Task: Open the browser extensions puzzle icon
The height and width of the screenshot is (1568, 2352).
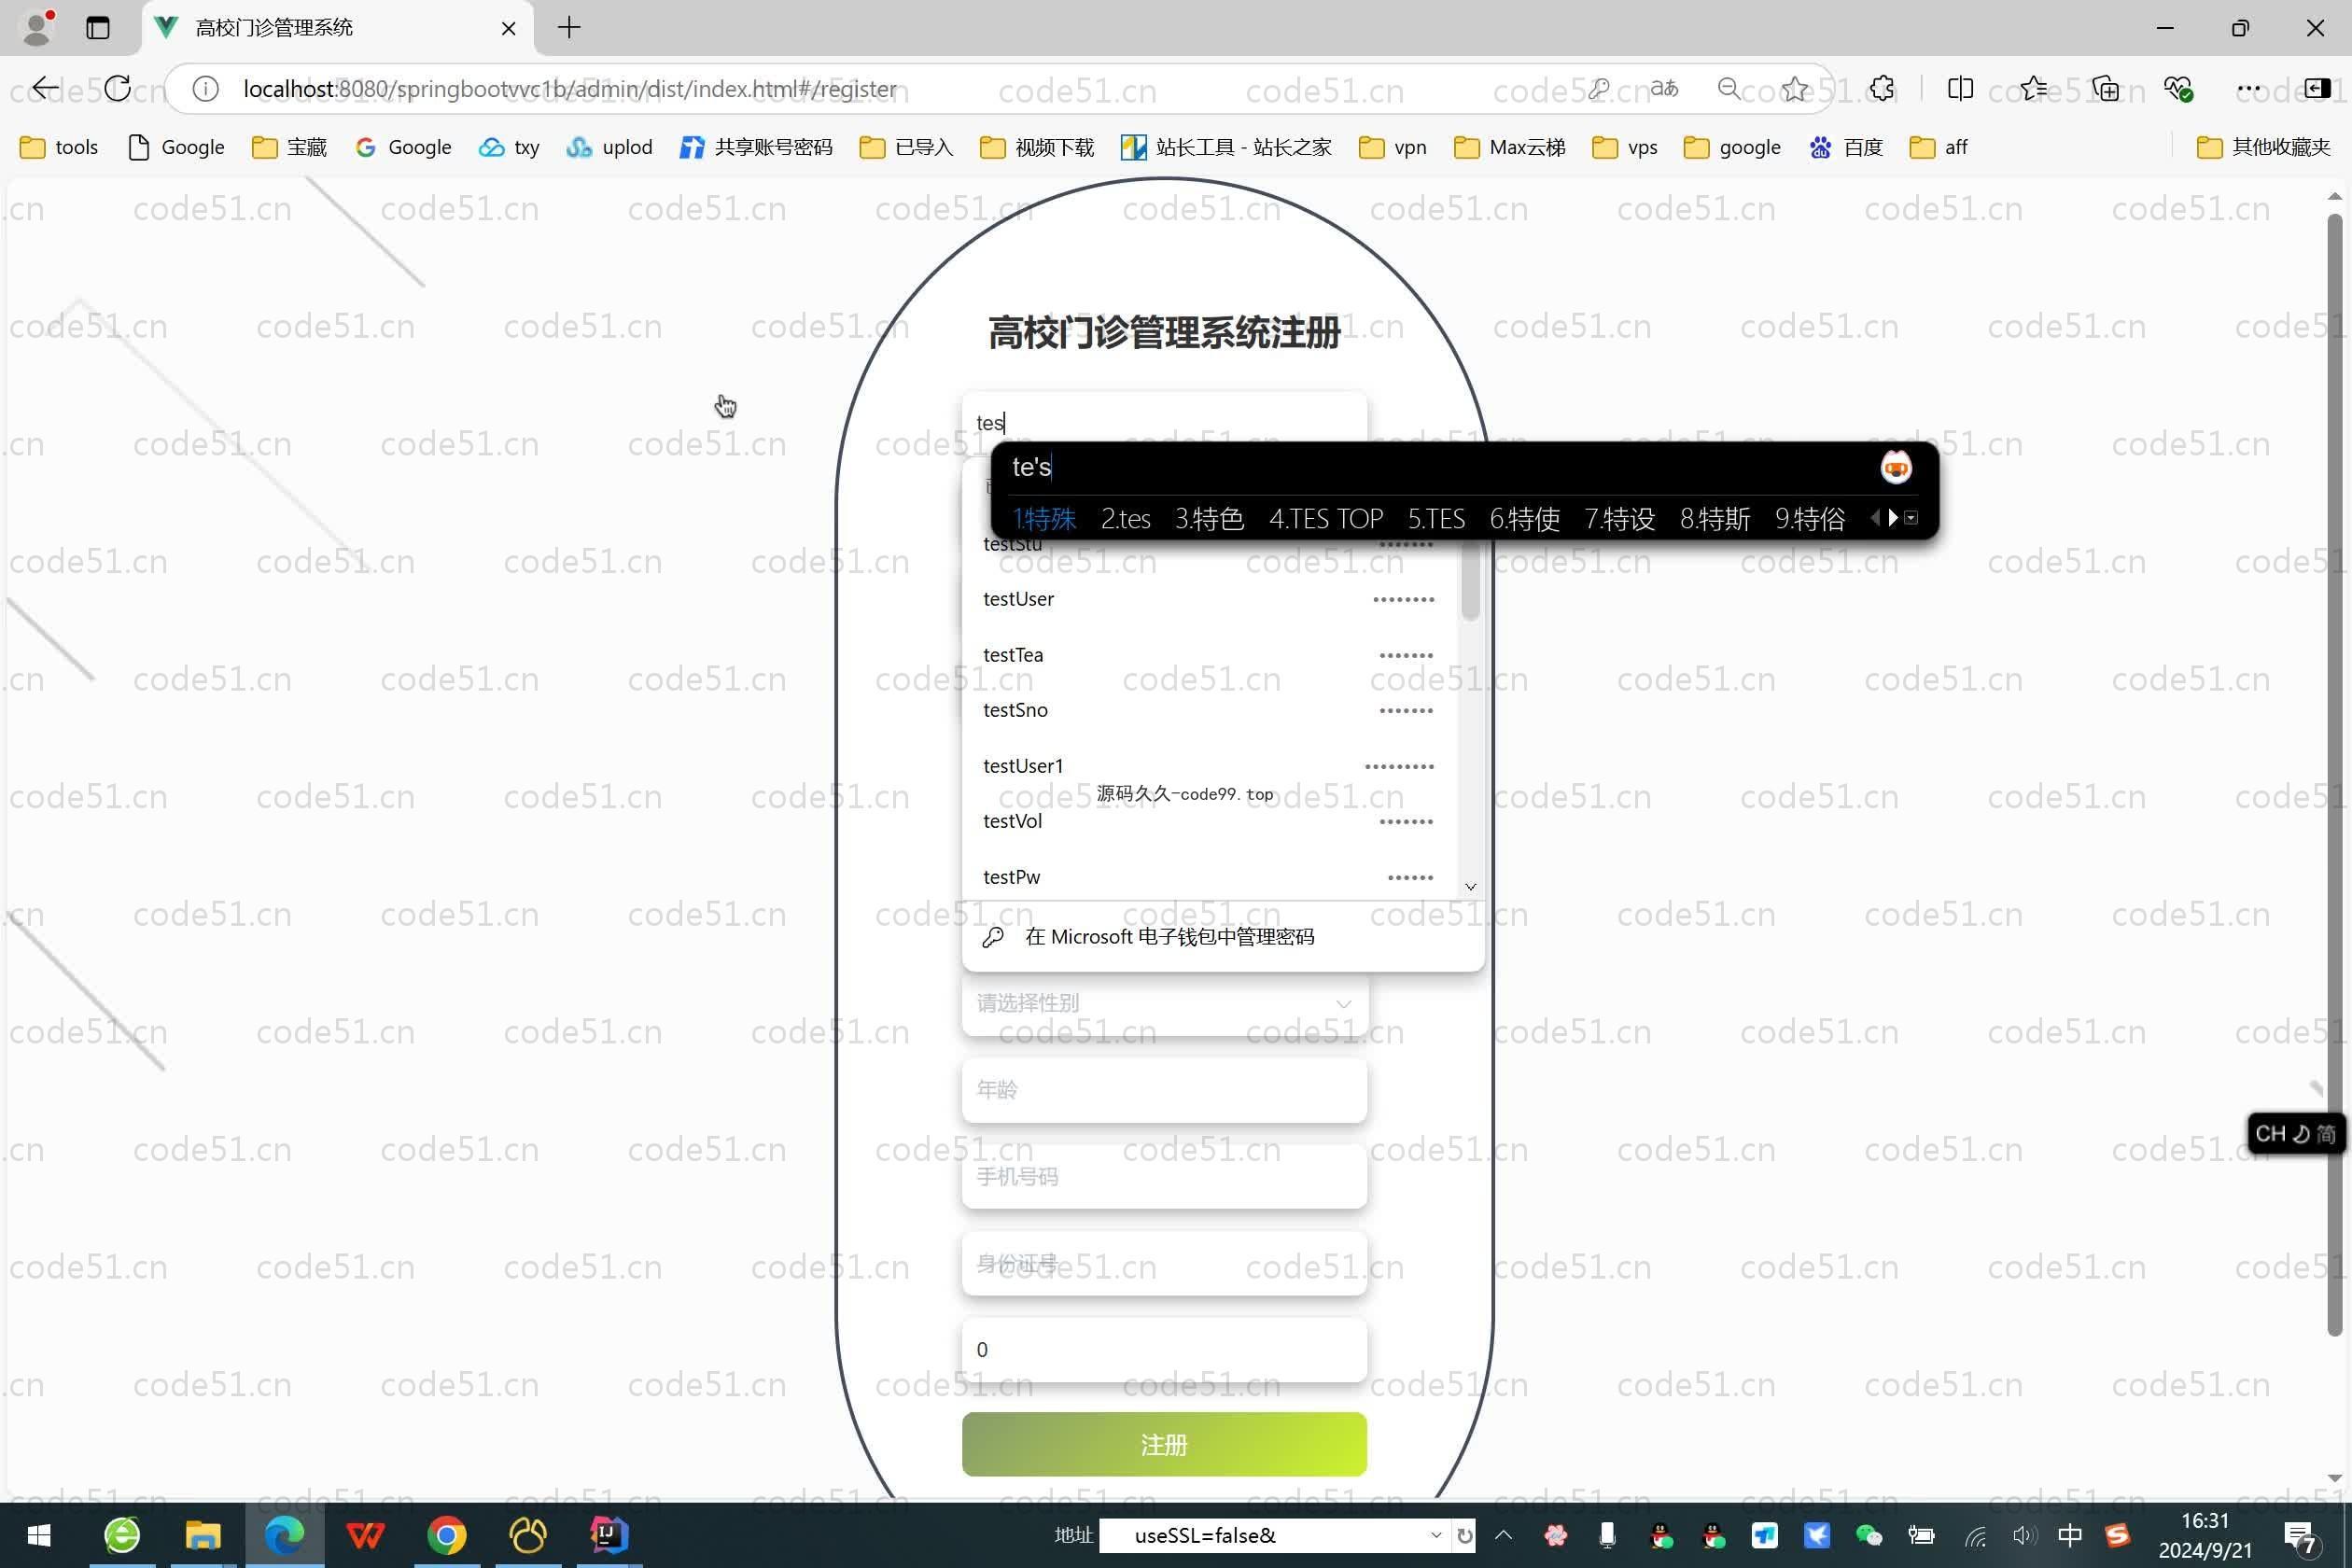Action: click(1882, 89)
